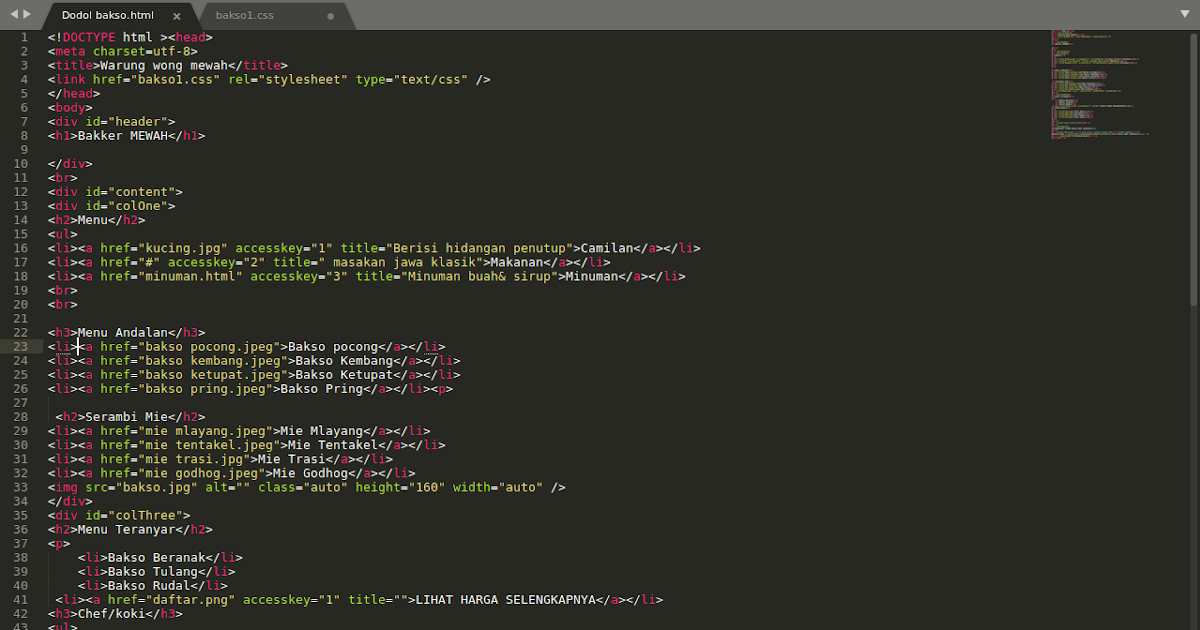The height and width of the screenshot is (630, 1200).
Task: Click the 'header' div id value
Action: coord(142,121)
